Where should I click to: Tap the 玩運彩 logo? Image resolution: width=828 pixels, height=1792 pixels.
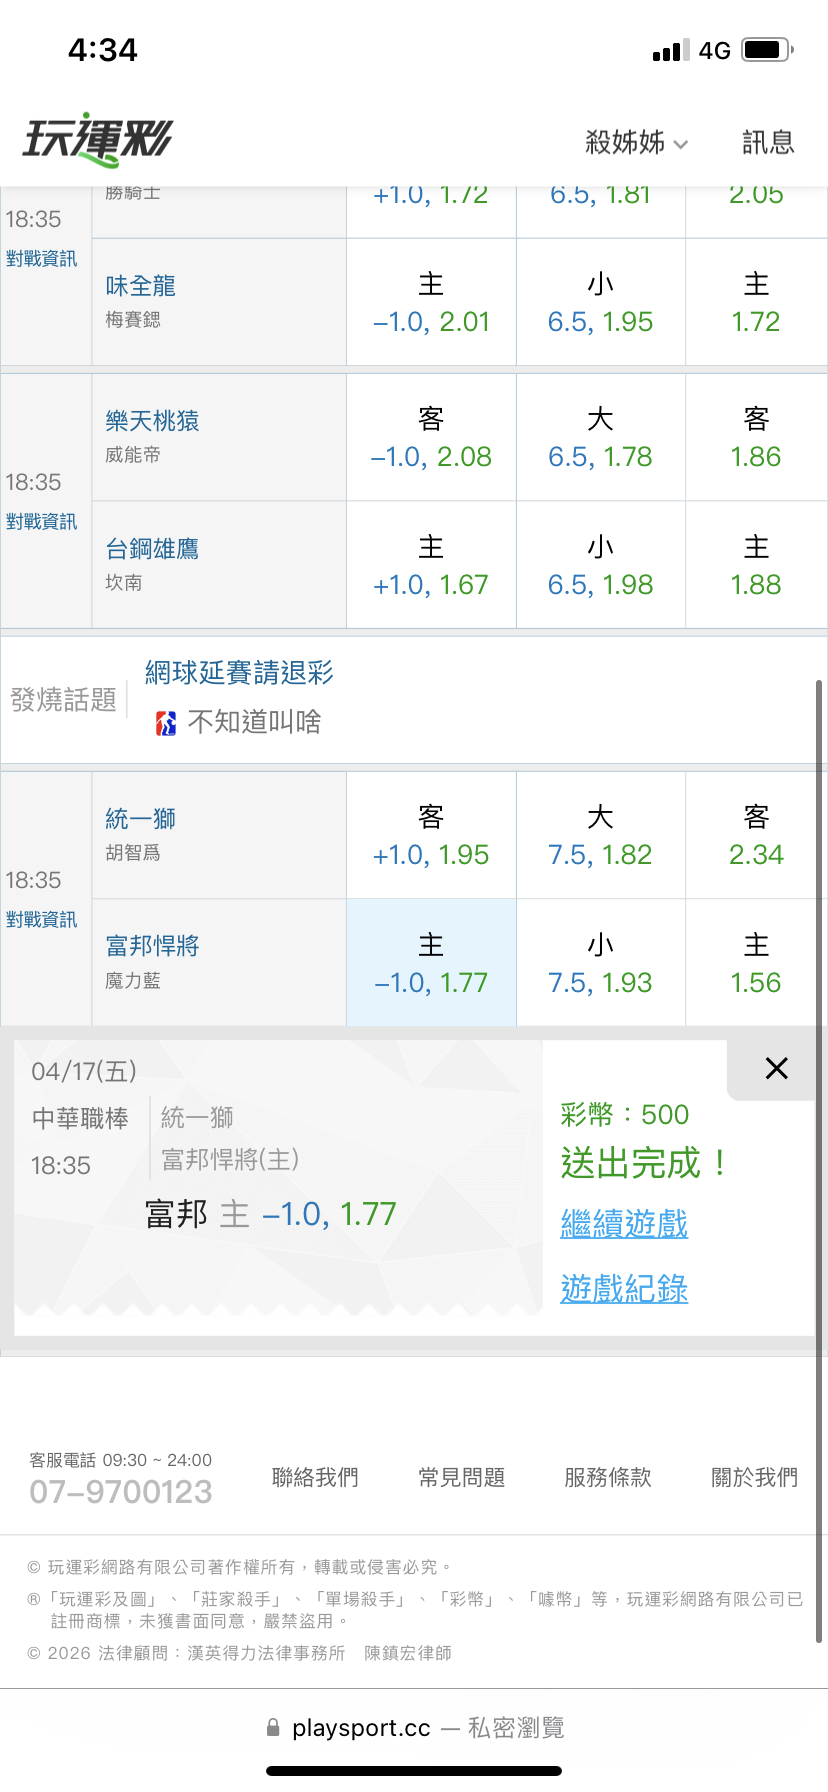(x=98, y=140)
